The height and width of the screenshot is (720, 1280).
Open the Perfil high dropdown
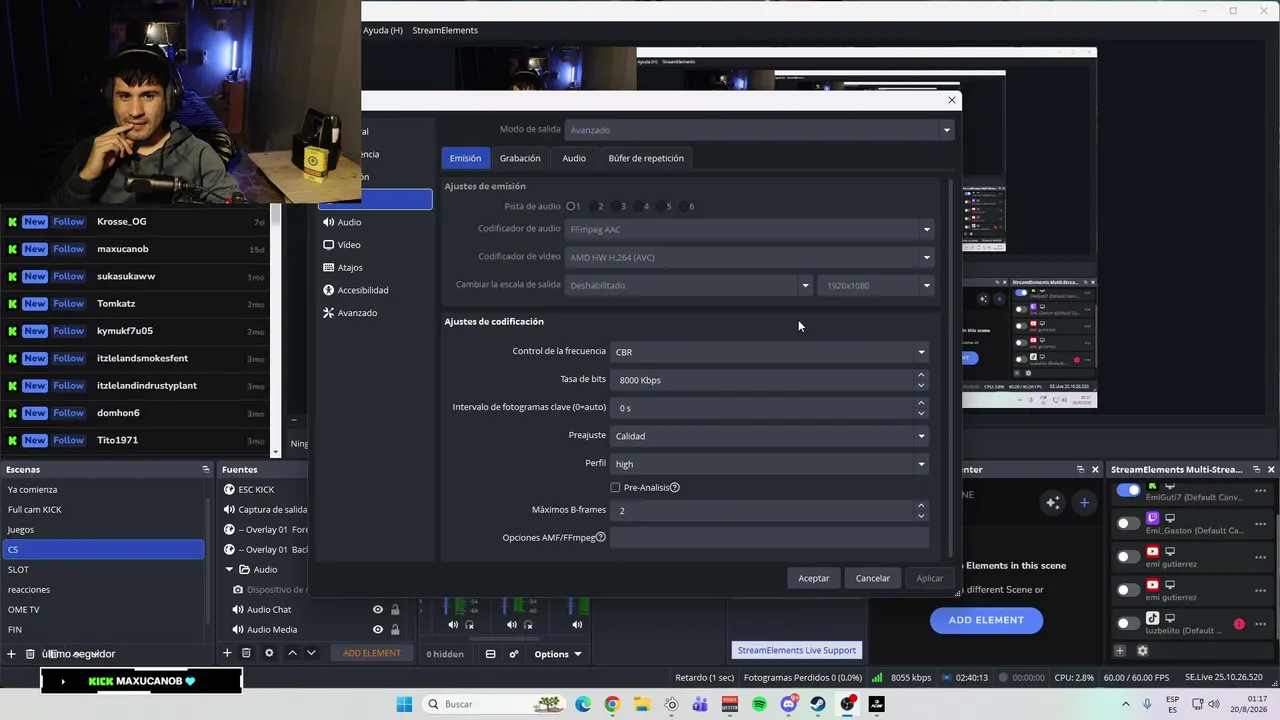pyautogui.click(x=769, y=464)
